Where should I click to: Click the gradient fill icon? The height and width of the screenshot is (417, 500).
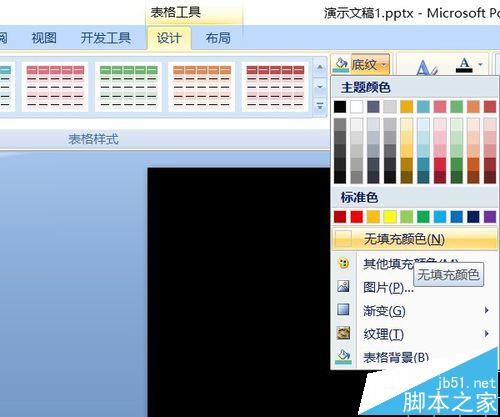point(343,309)
